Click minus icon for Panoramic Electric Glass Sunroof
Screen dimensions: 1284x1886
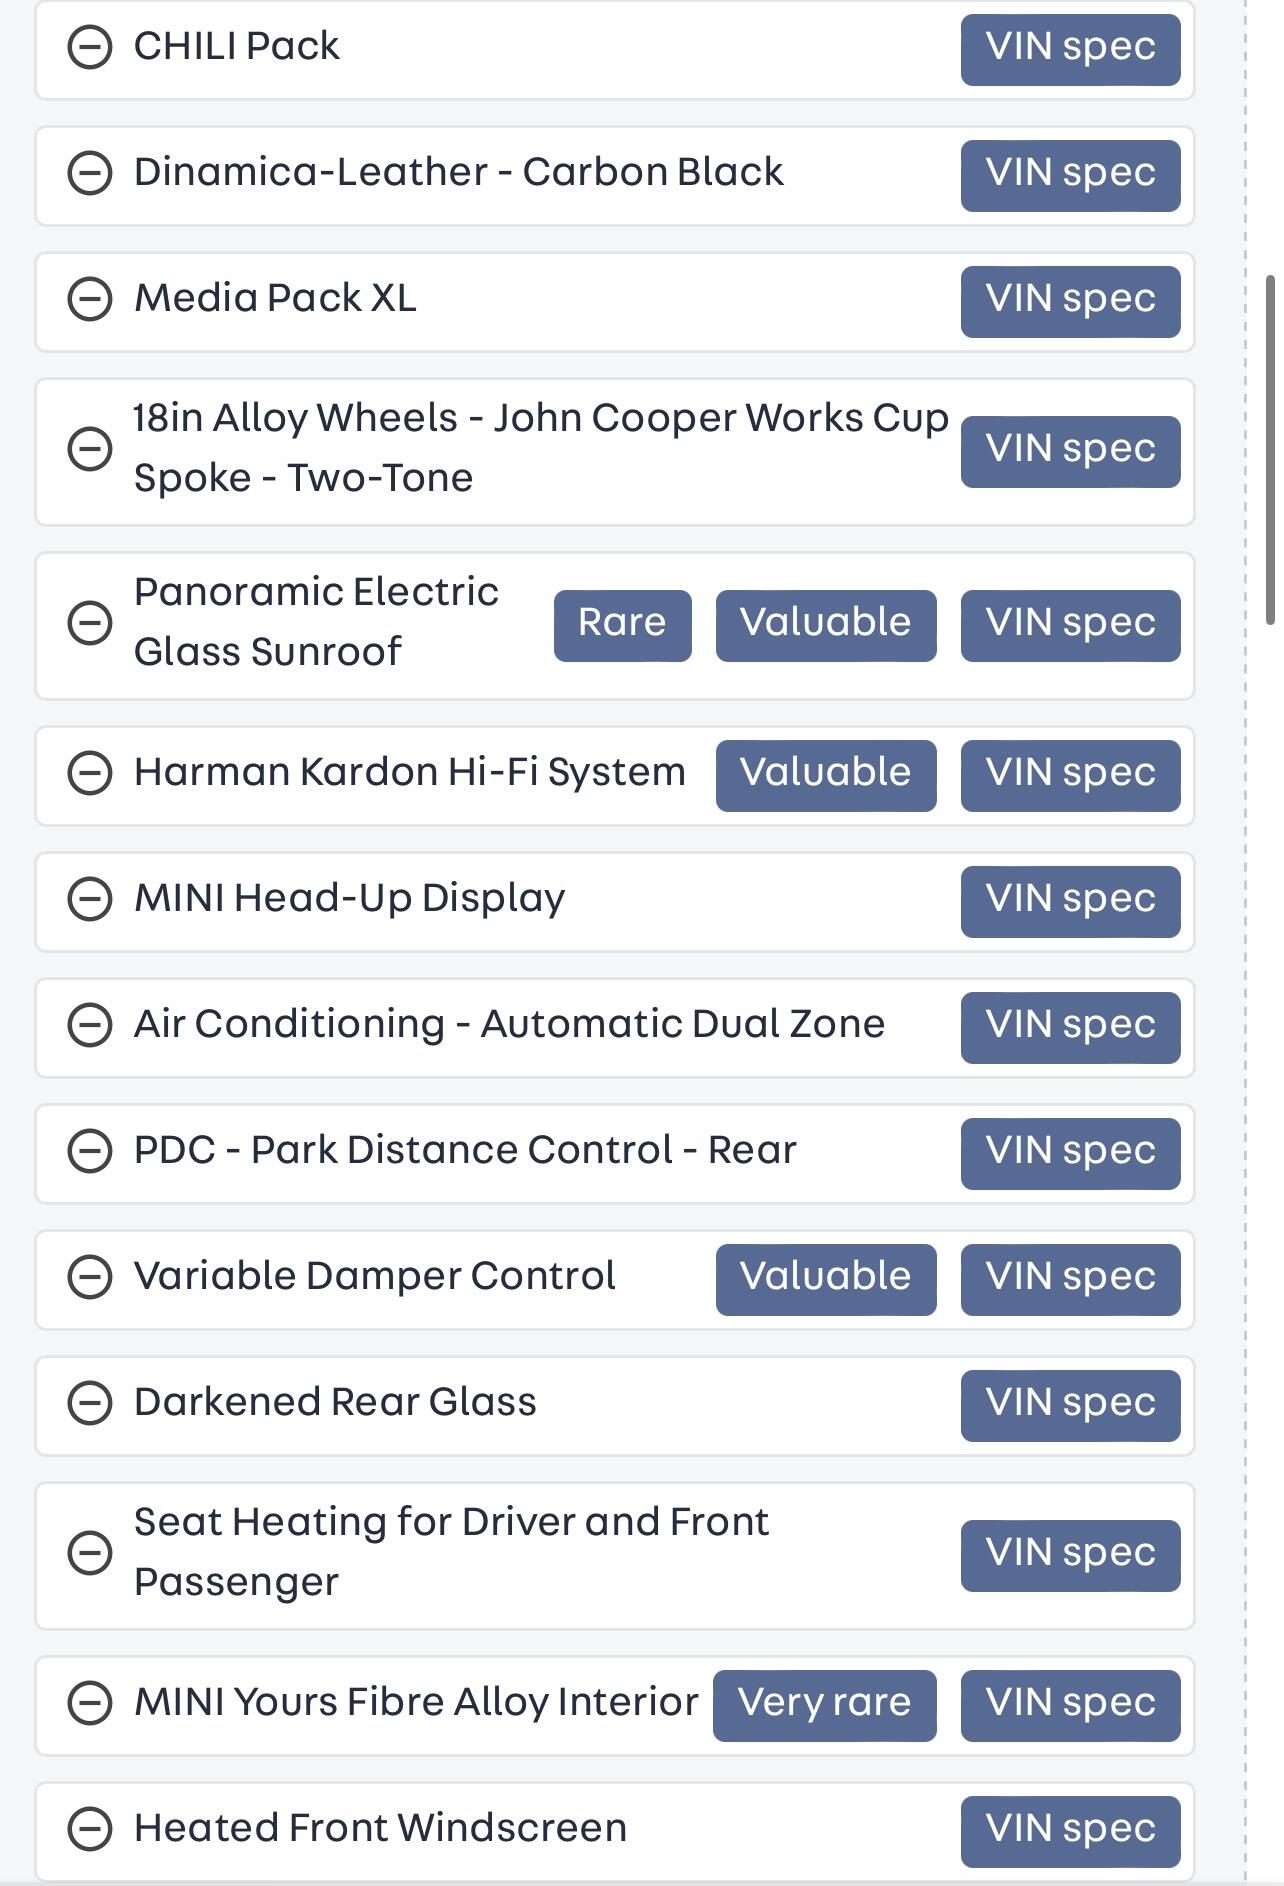pos(89,623)
